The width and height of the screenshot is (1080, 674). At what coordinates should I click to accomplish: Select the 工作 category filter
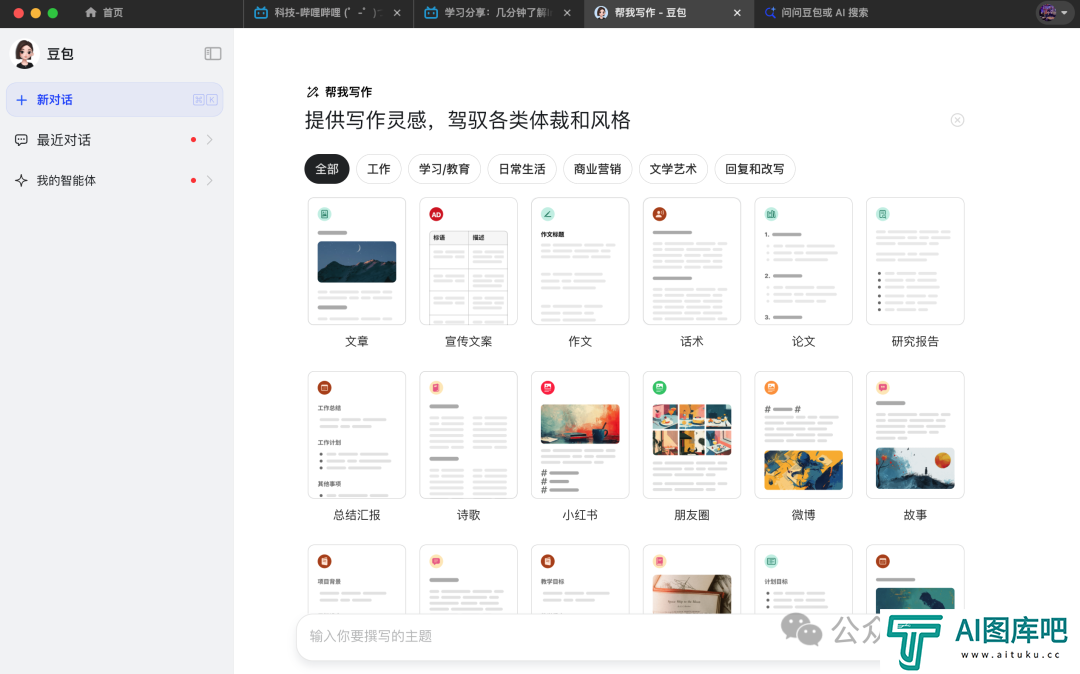pyautogui.click(x=378, y=169)
